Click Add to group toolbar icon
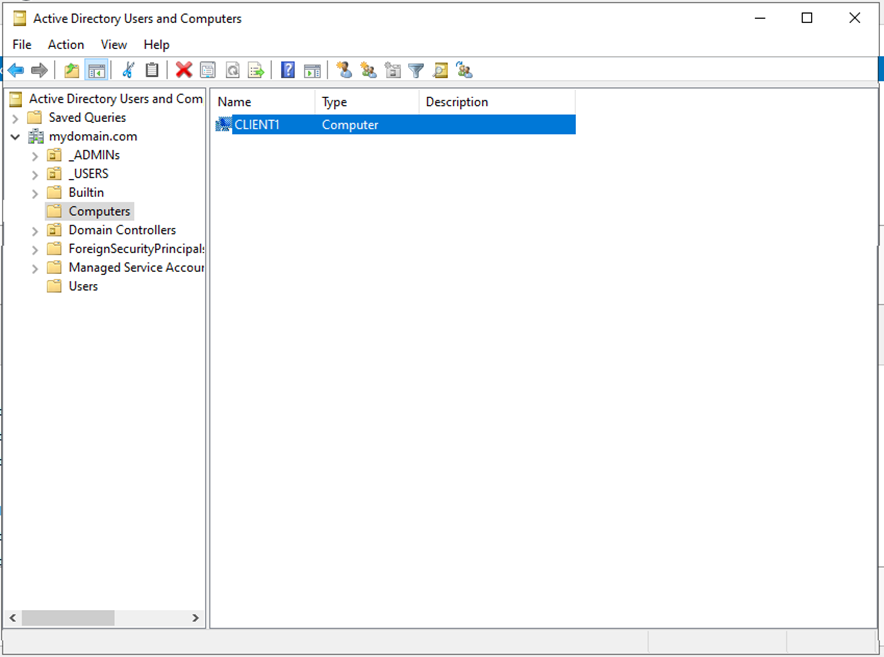 tap(464, 70)
